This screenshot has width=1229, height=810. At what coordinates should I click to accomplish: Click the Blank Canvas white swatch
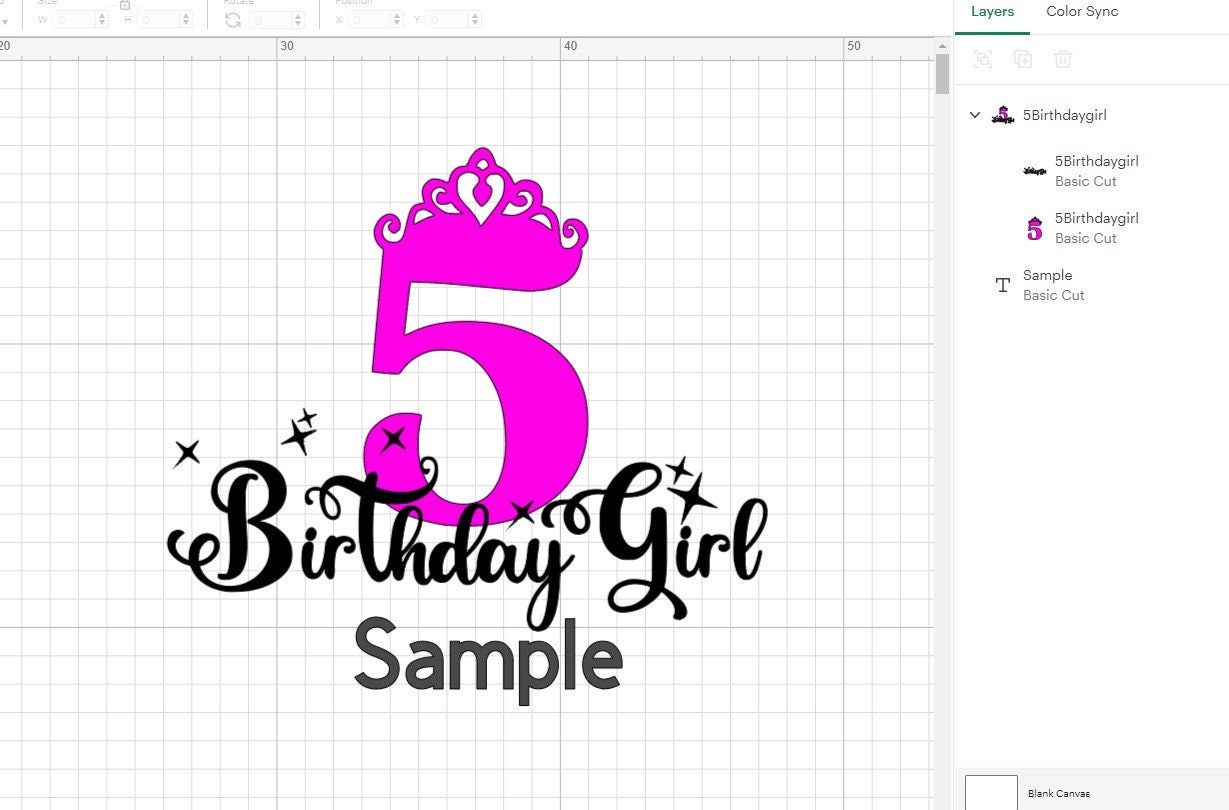[991, 792]
